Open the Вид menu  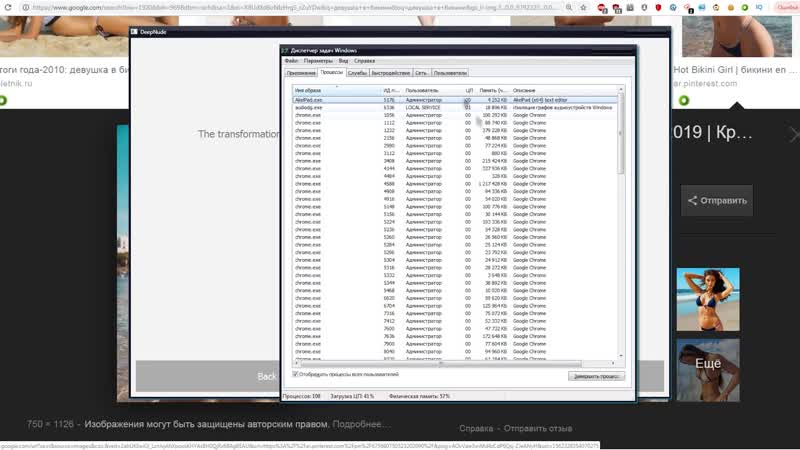click(x=343, y=61)
